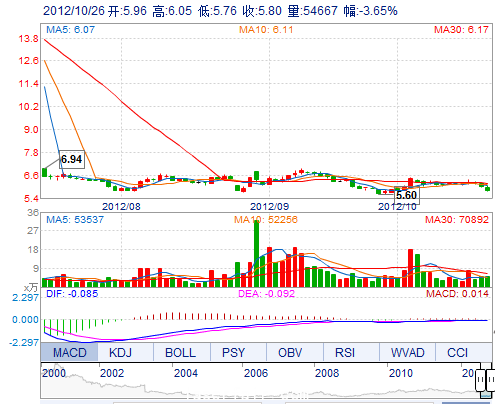Screen dimensions: 495x404
Task: Switch to the MACD indicator tab
Action: [x=69, y=352]
